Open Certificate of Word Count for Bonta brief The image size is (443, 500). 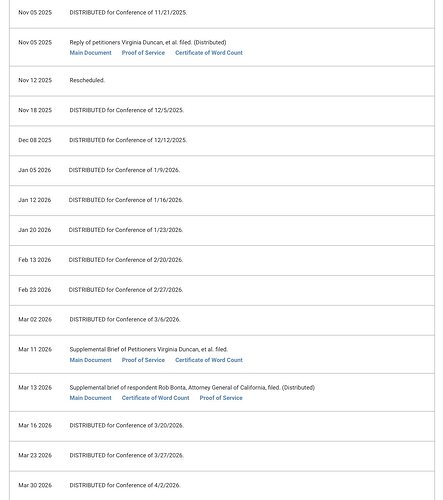(x=155, y=398)
